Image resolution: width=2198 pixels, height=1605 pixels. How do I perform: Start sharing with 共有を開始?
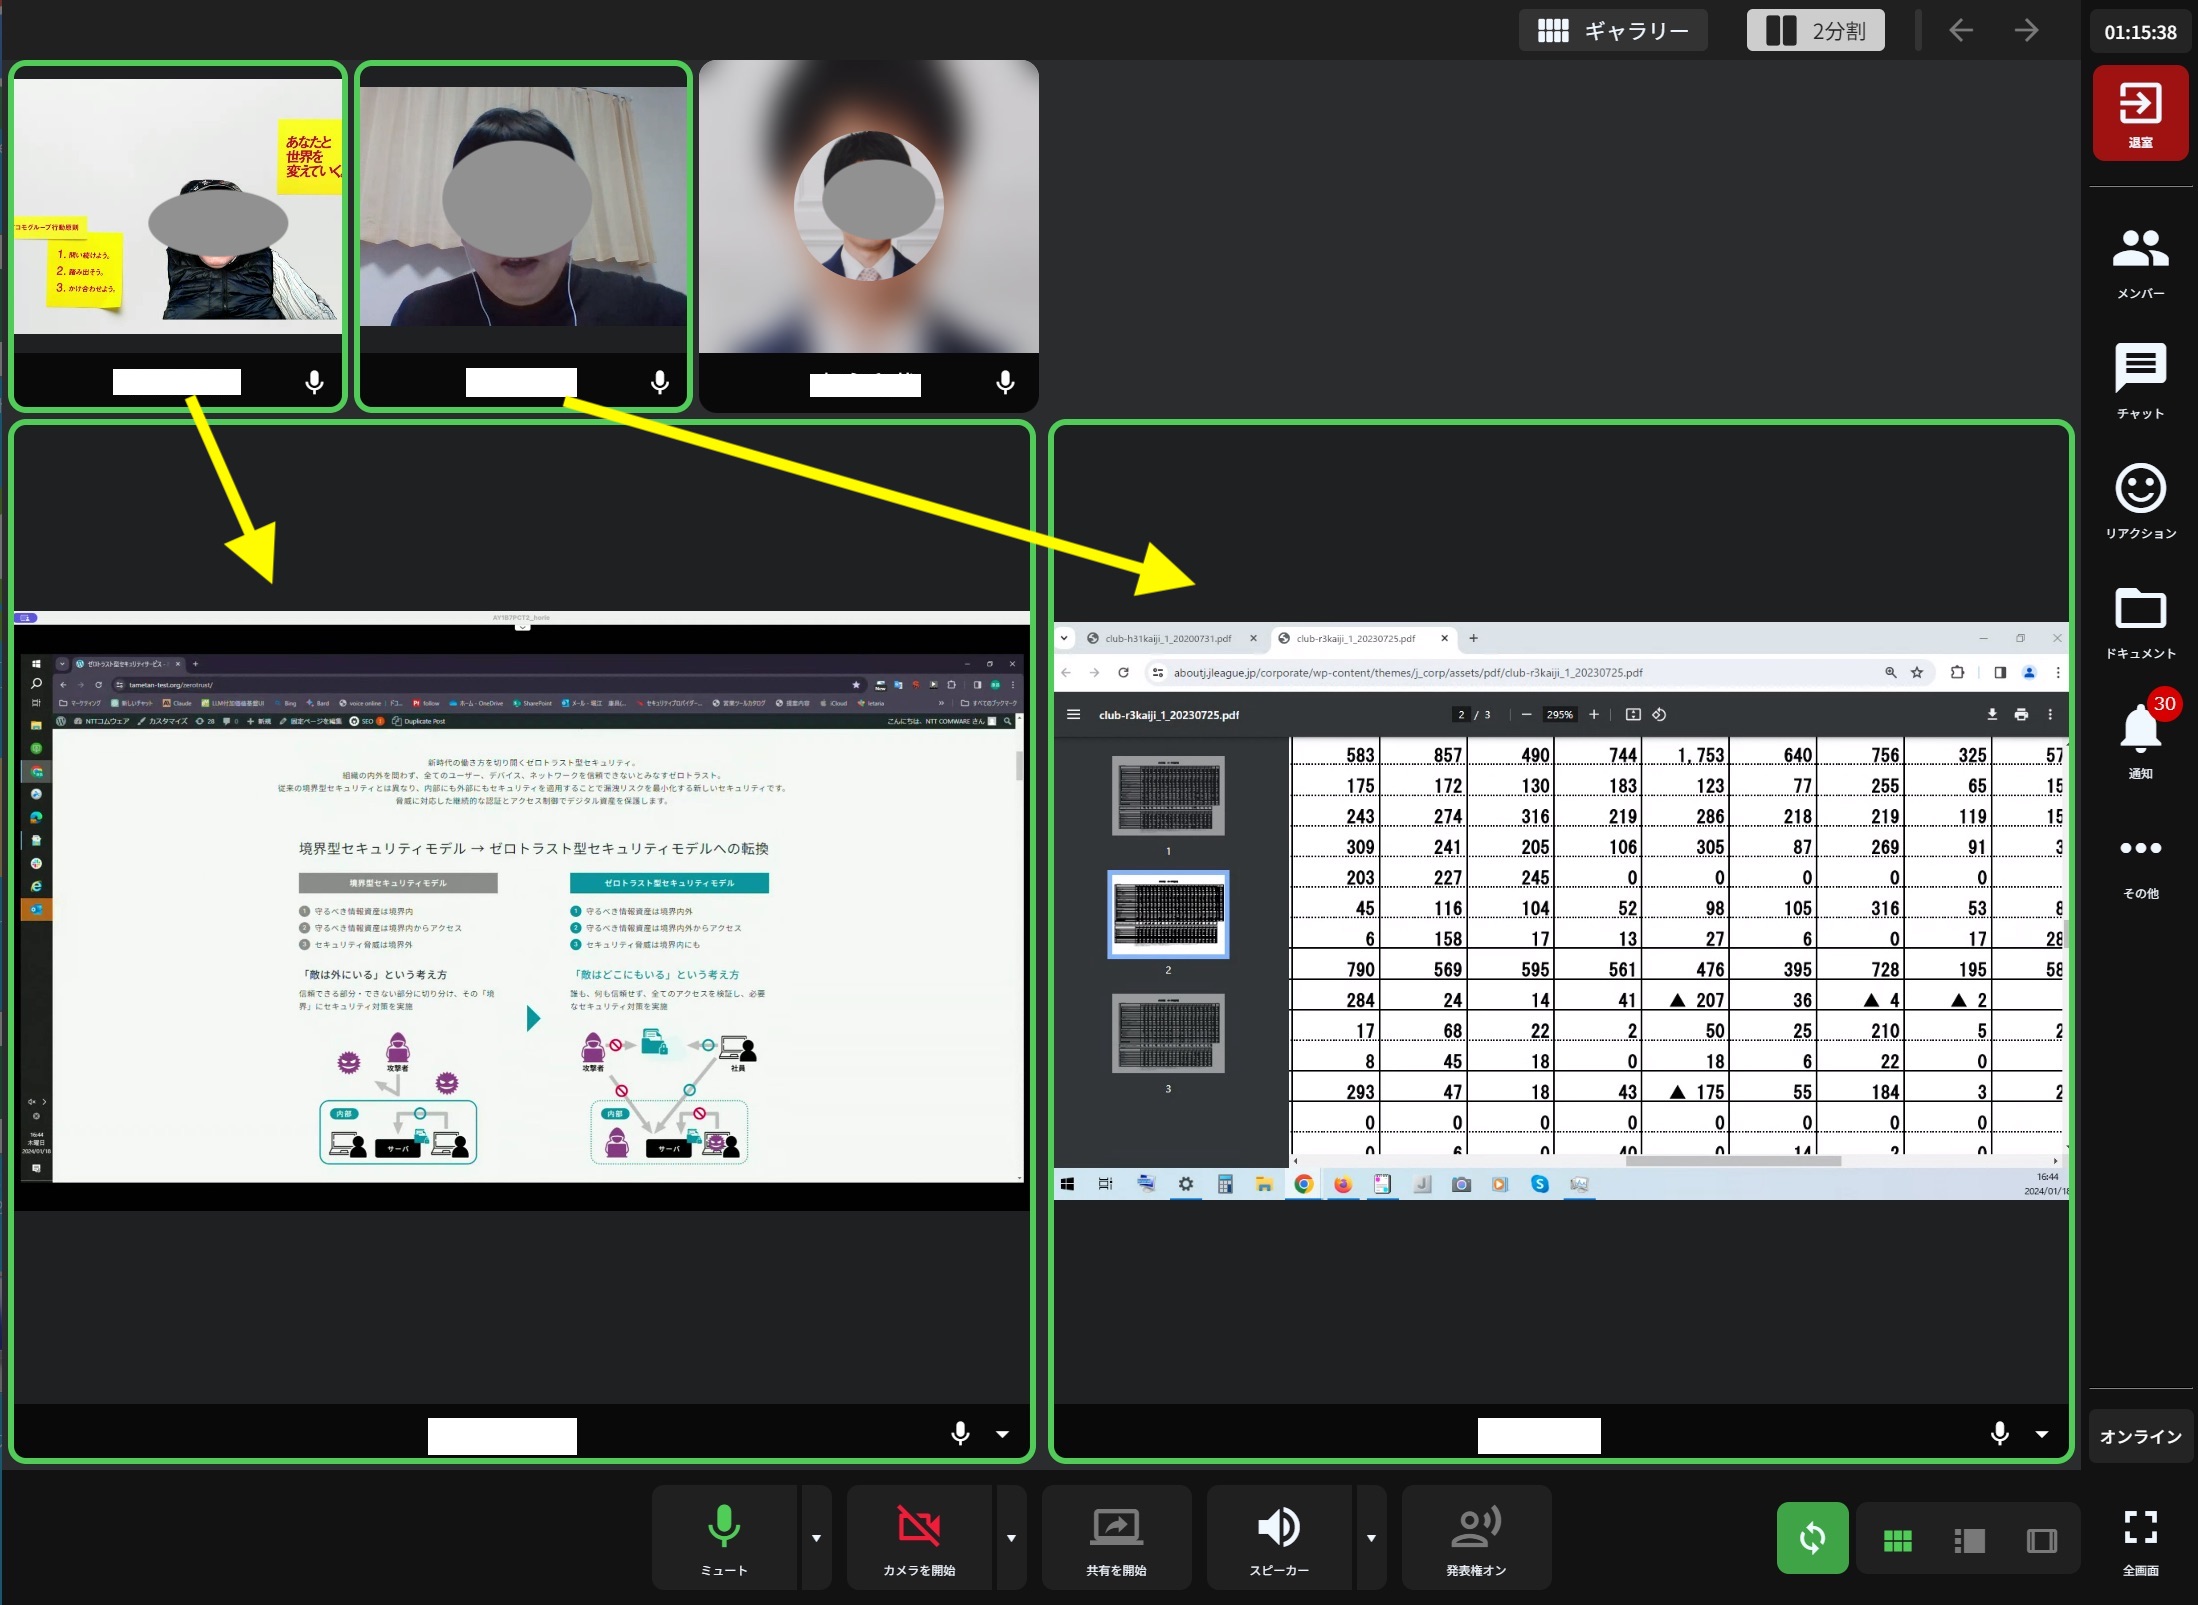pyautogui.click(x=1116, y=1538)
